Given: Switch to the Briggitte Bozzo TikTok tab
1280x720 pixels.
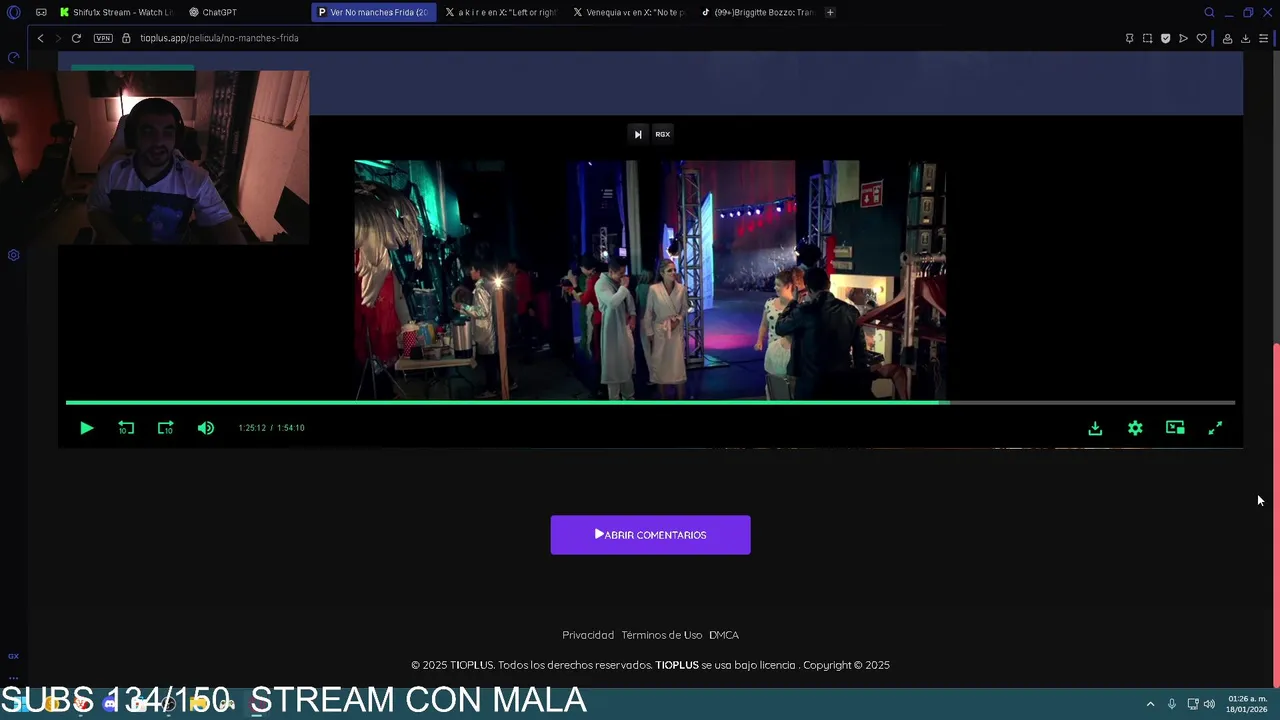Looking at the screenshot, I should click(x=757, y=12).
